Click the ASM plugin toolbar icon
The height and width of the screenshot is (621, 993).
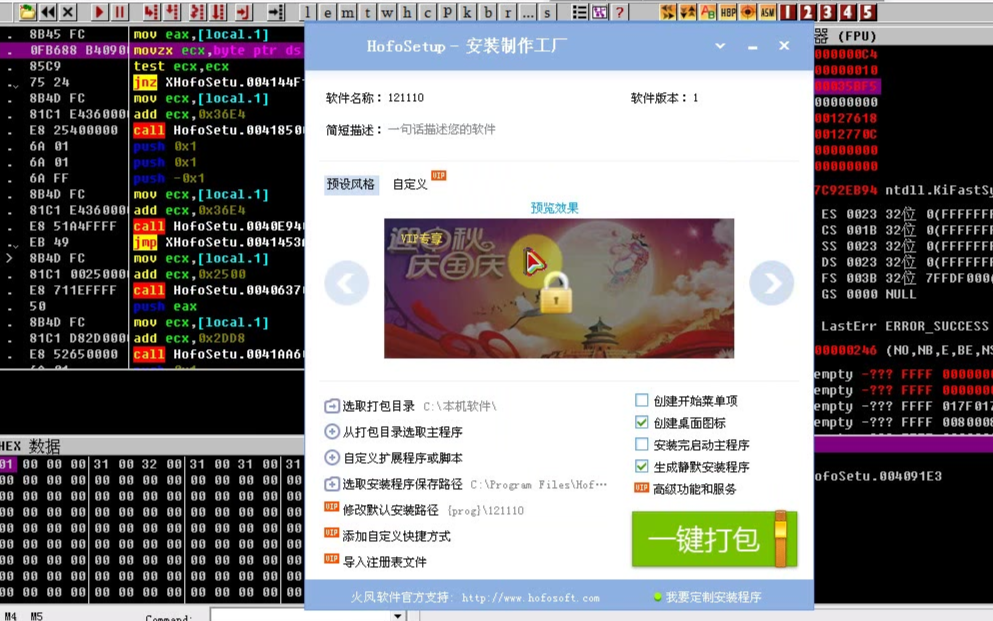(768, 11)
